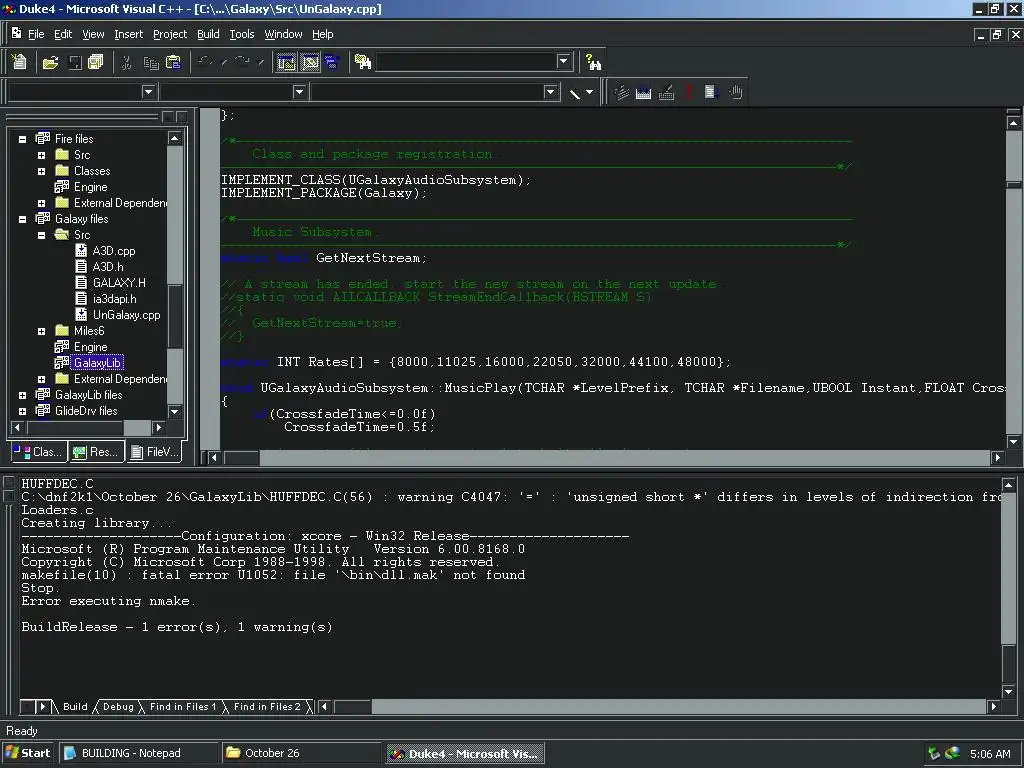Click the code editor scroll-up arrow
This screenshot has height=768, width=1024.
tap(1013, 123)
